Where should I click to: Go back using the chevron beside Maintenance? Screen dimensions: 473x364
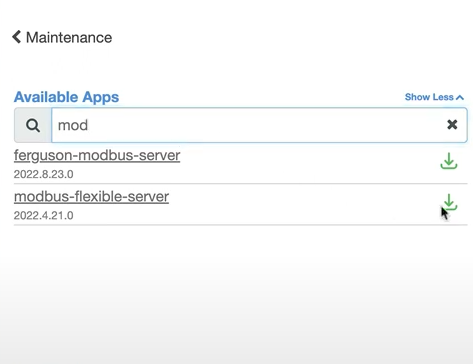pos(17,37)
